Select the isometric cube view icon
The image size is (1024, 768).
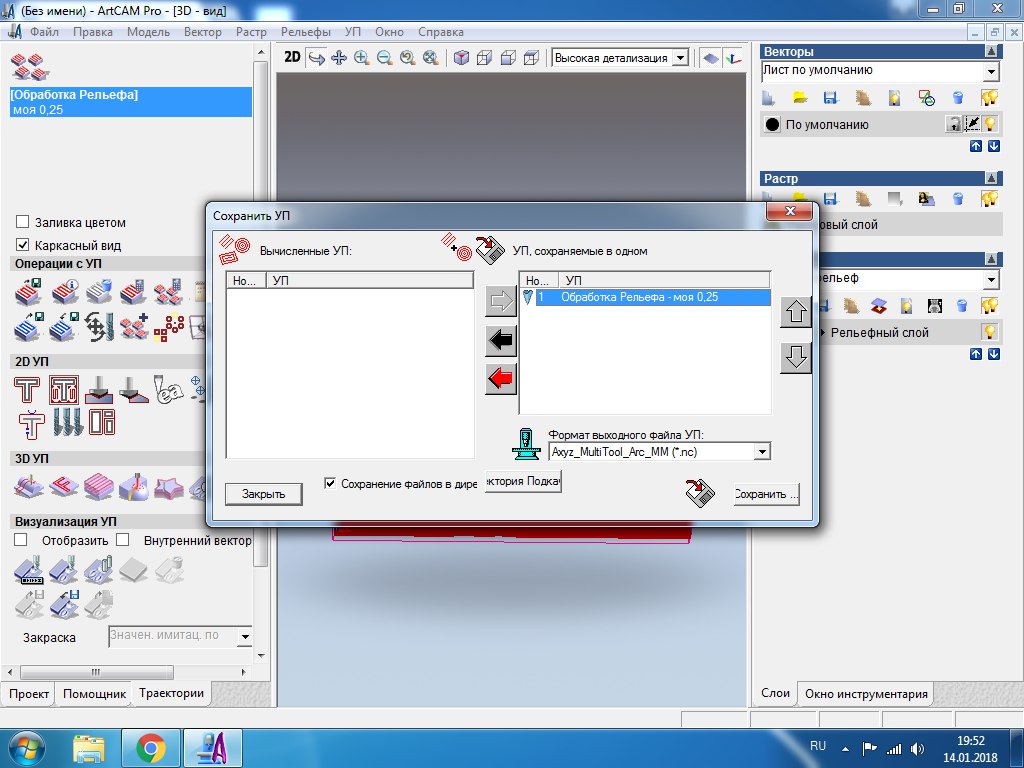462,58
